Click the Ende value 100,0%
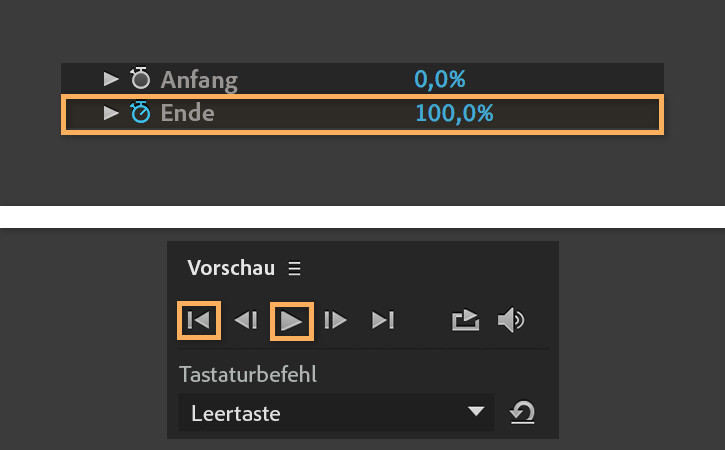Viewport: 725px width, 450px height. click(454, 113)
